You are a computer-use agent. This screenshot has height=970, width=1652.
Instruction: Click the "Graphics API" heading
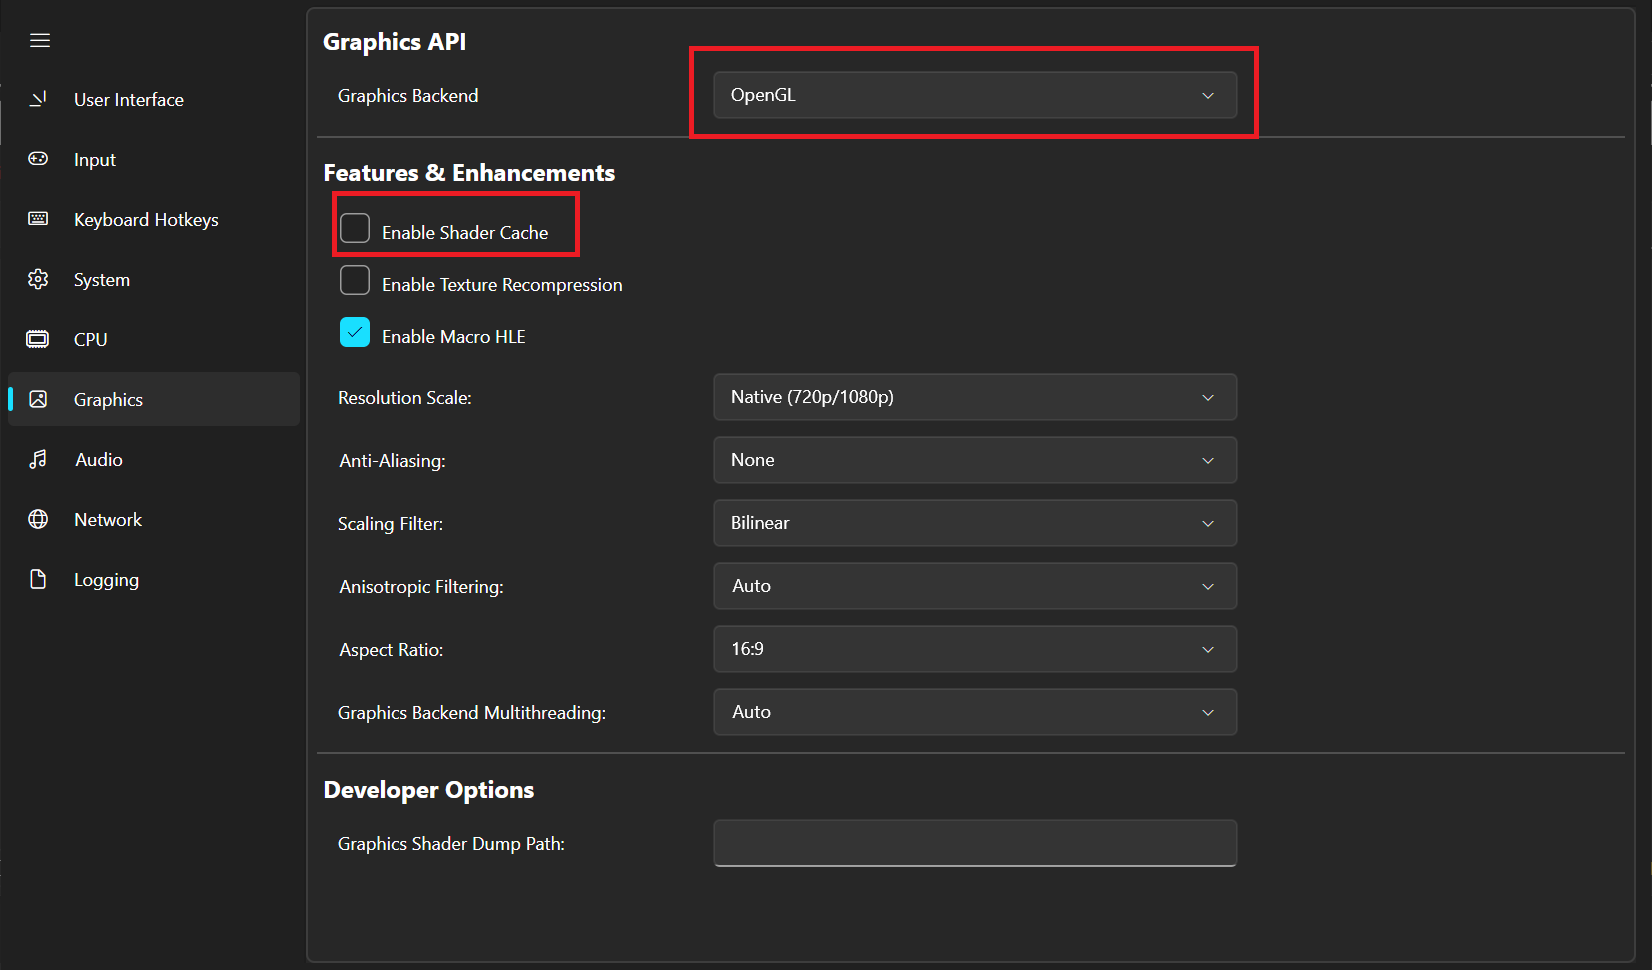pos(394,42)
